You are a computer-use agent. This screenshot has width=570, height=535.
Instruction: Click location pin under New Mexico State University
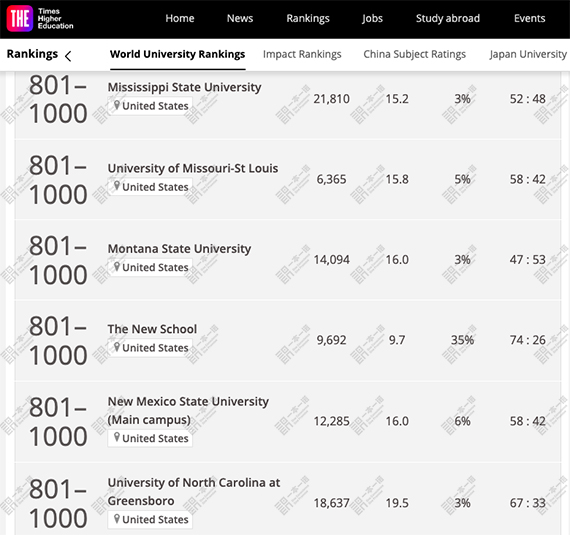click(x=117, y=438)
